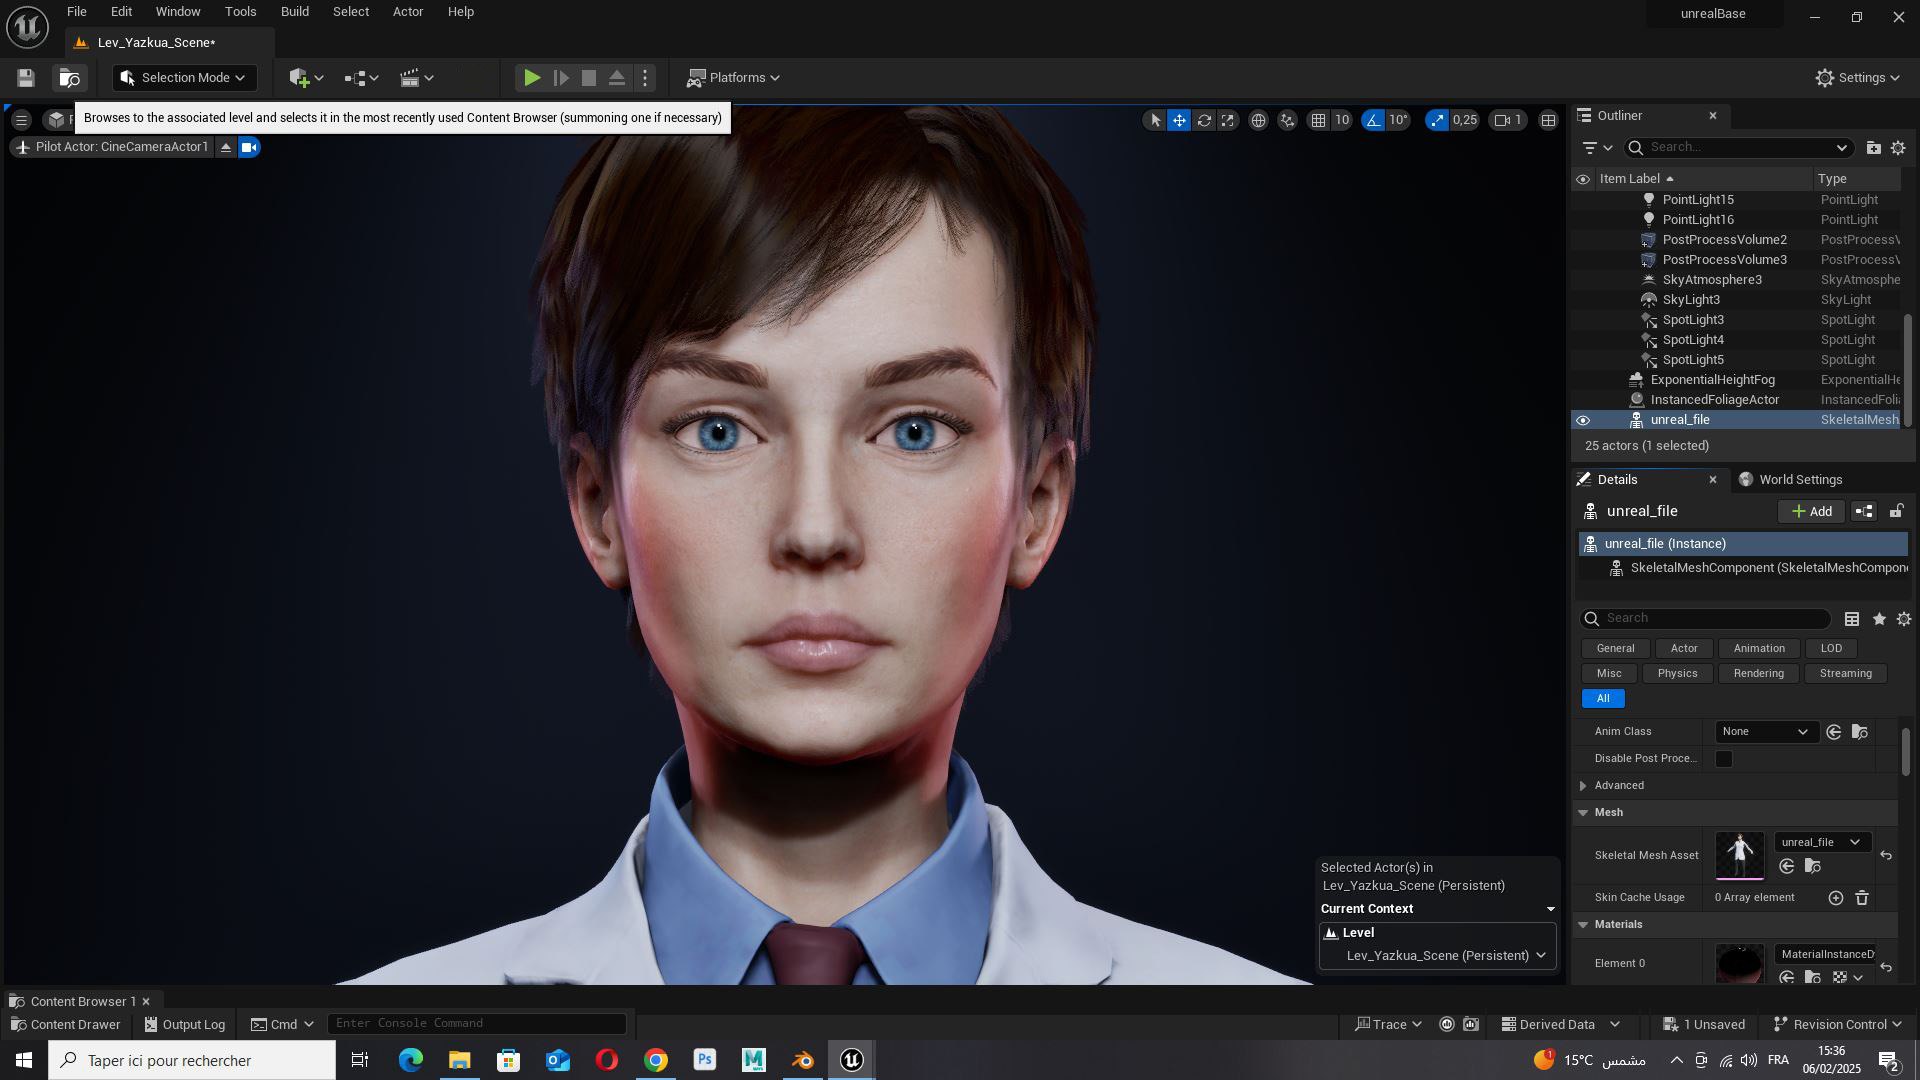The height and width of the screenshot is (1080, 1920).
Task: Open Skeletal Mesh Asset unreal_file dropdown
Action: [x=1821, y=842]
